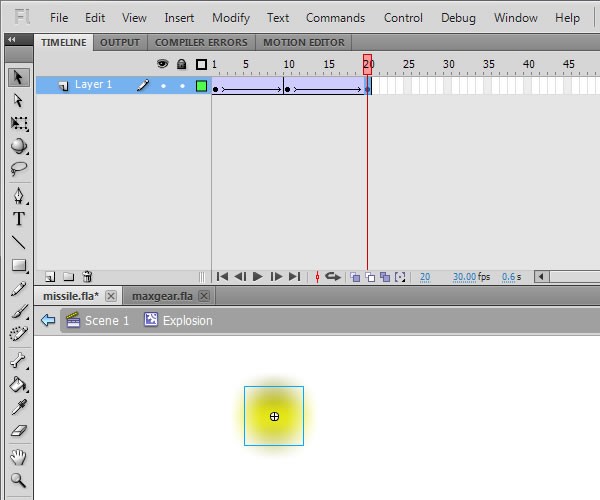This screenshot has width=600, height=500.
Task: Toggle visibility dot for Layer 1
Action: tap(163, 86)
